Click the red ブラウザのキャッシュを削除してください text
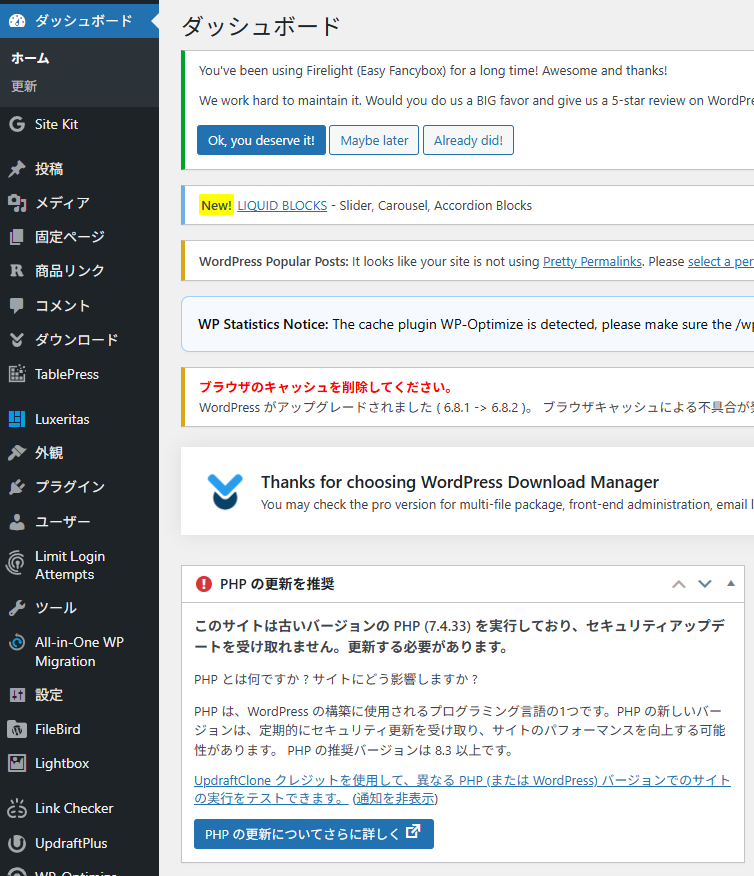The width and height of the screenshot is (754, 876). coord(326,387)
